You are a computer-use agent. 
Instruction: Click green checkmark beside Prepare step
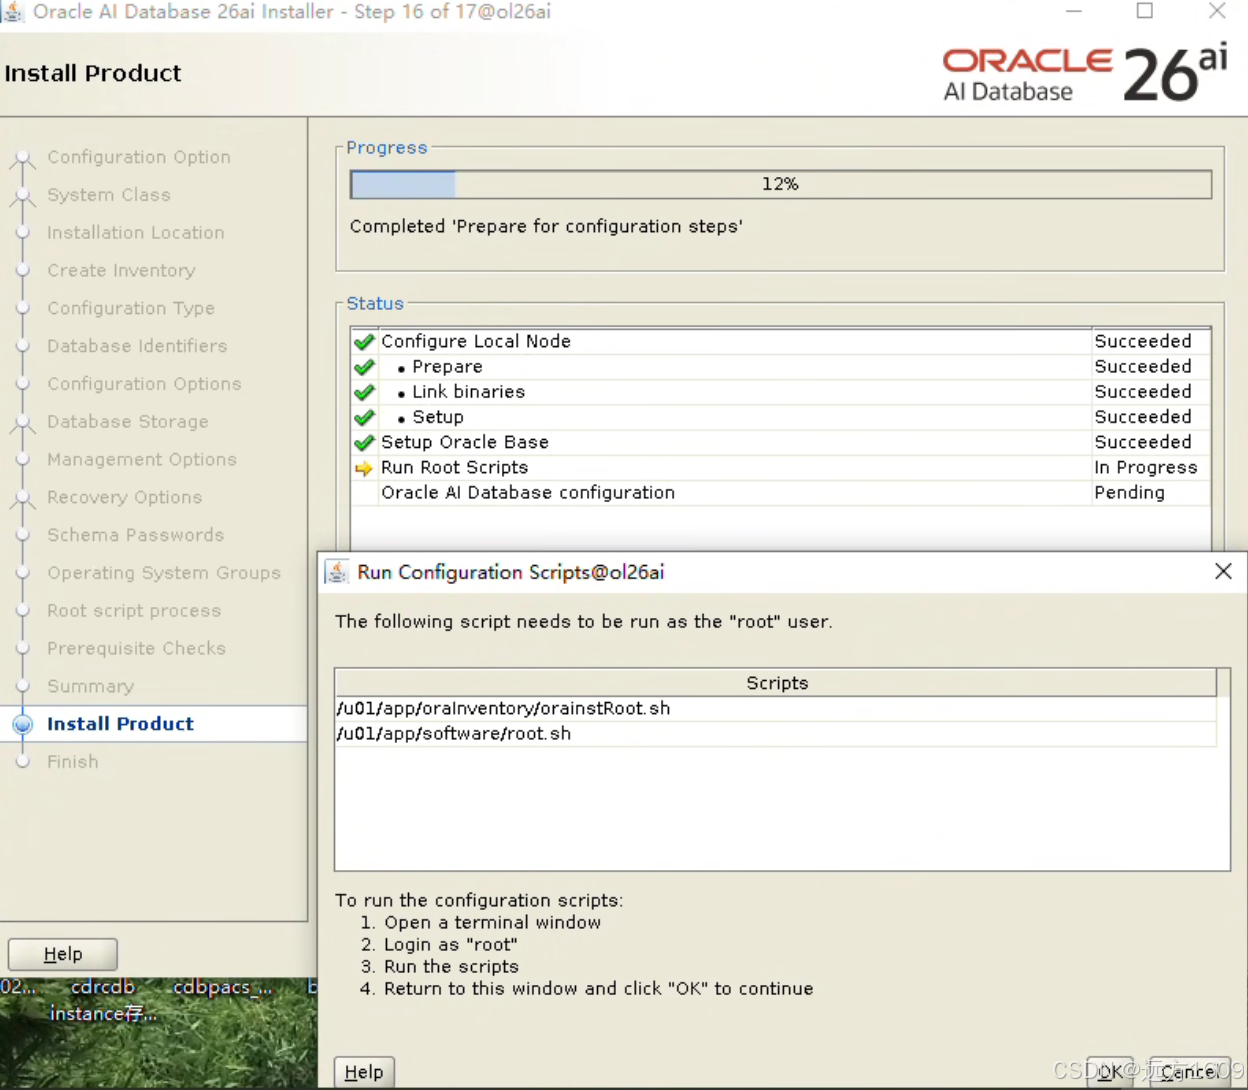(x=364, y=367)
